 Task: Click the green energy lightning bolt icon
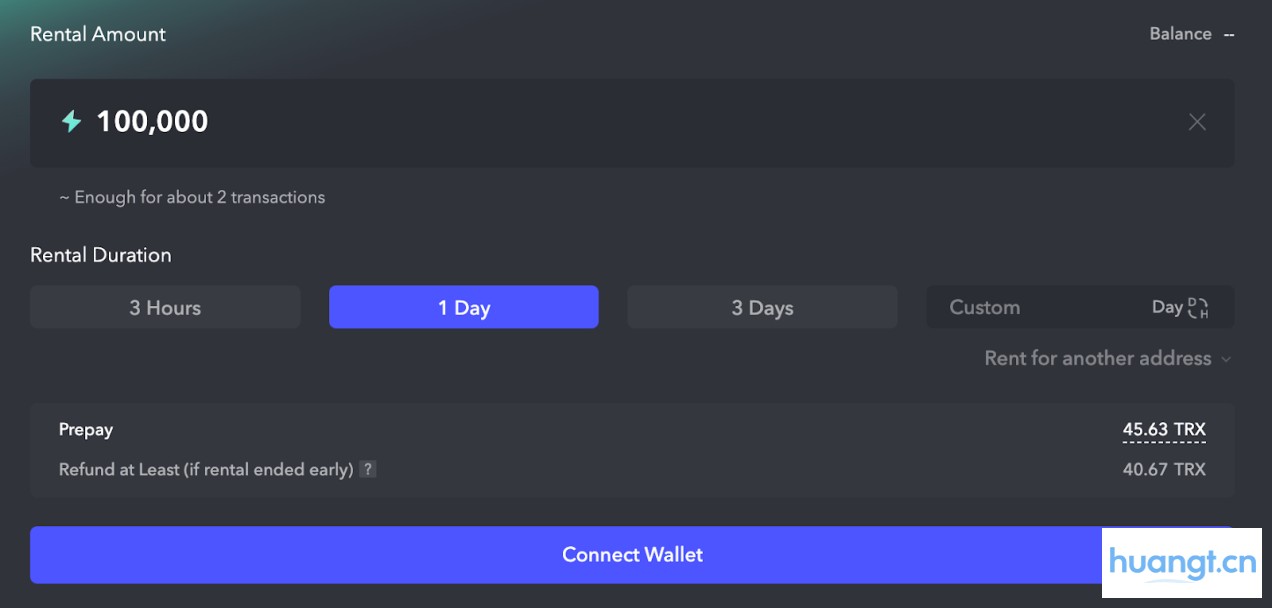71,122
